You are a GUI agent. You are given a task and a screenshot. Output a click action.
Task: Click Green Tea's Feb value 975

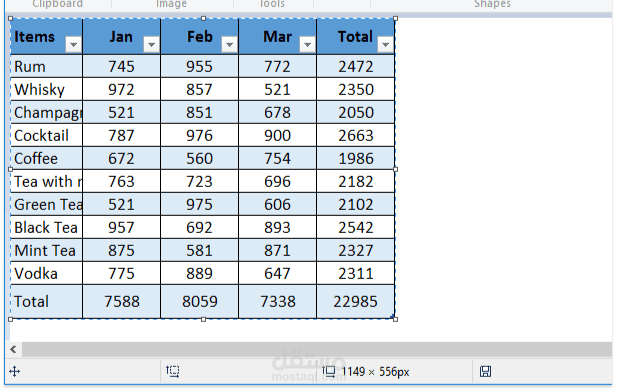coord(199,205)
